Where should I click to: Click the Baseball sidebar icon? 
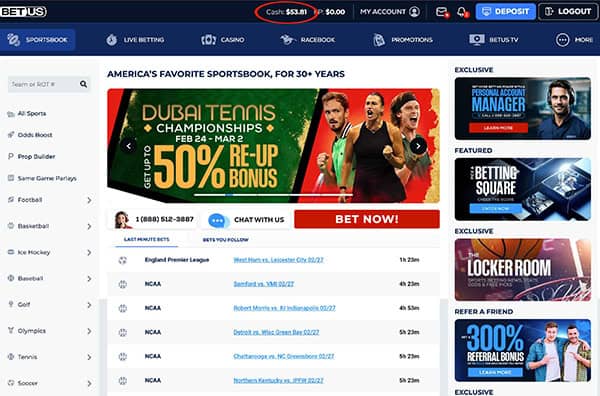(11, 278)
